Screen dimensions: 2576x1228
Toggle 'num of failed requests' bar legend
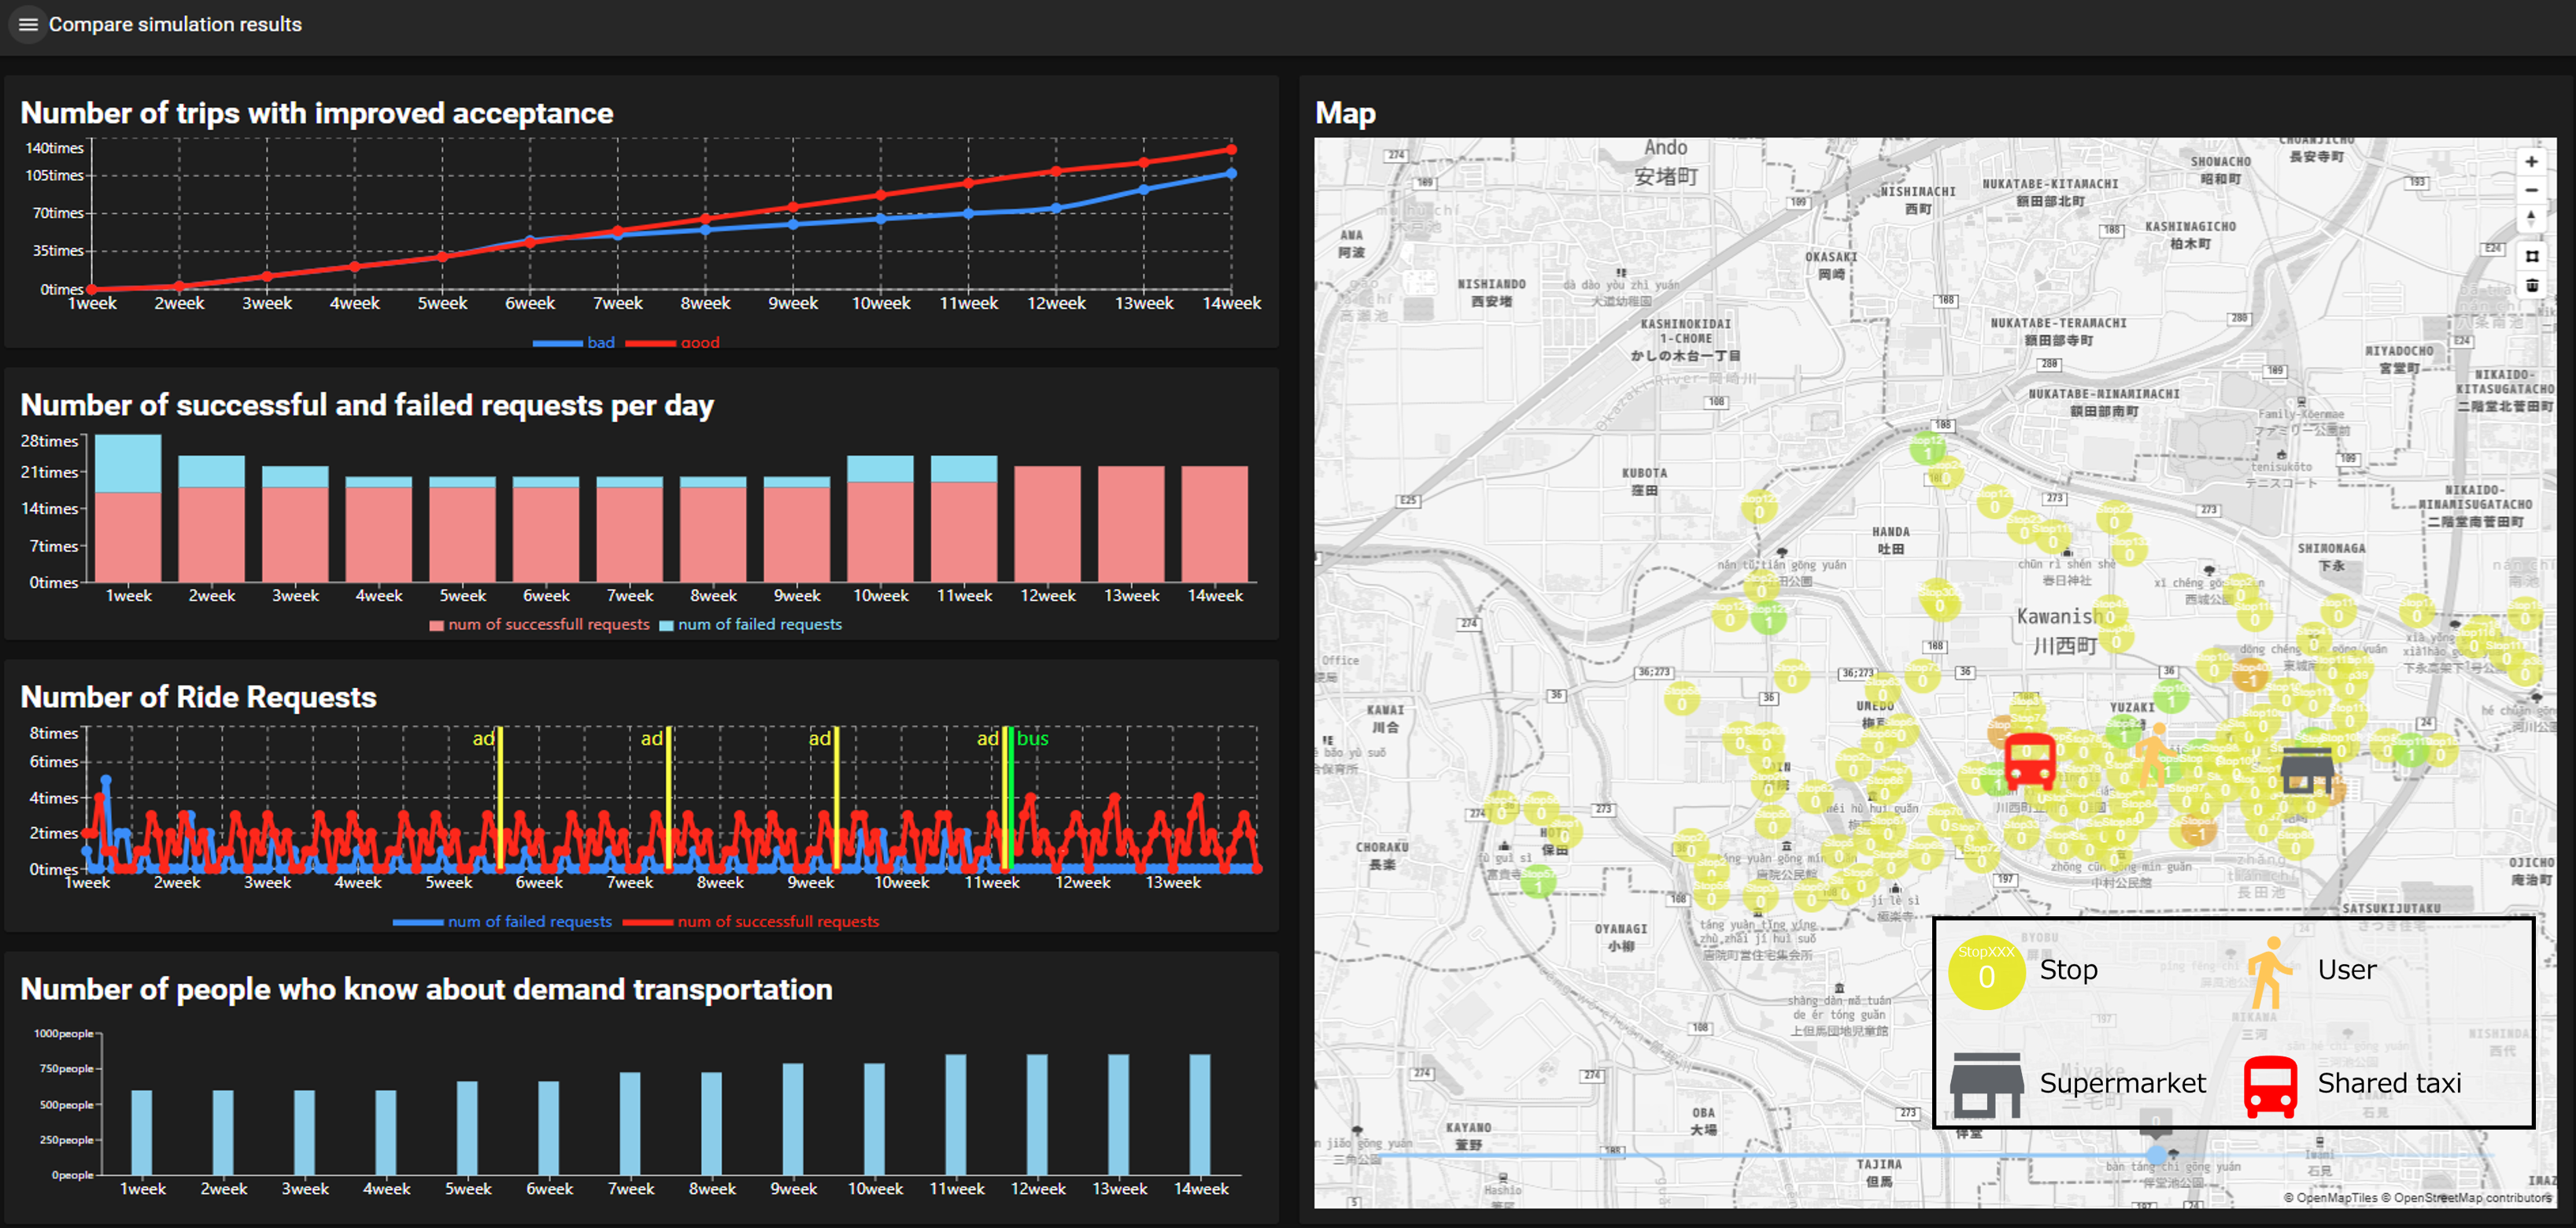[750, 625]
